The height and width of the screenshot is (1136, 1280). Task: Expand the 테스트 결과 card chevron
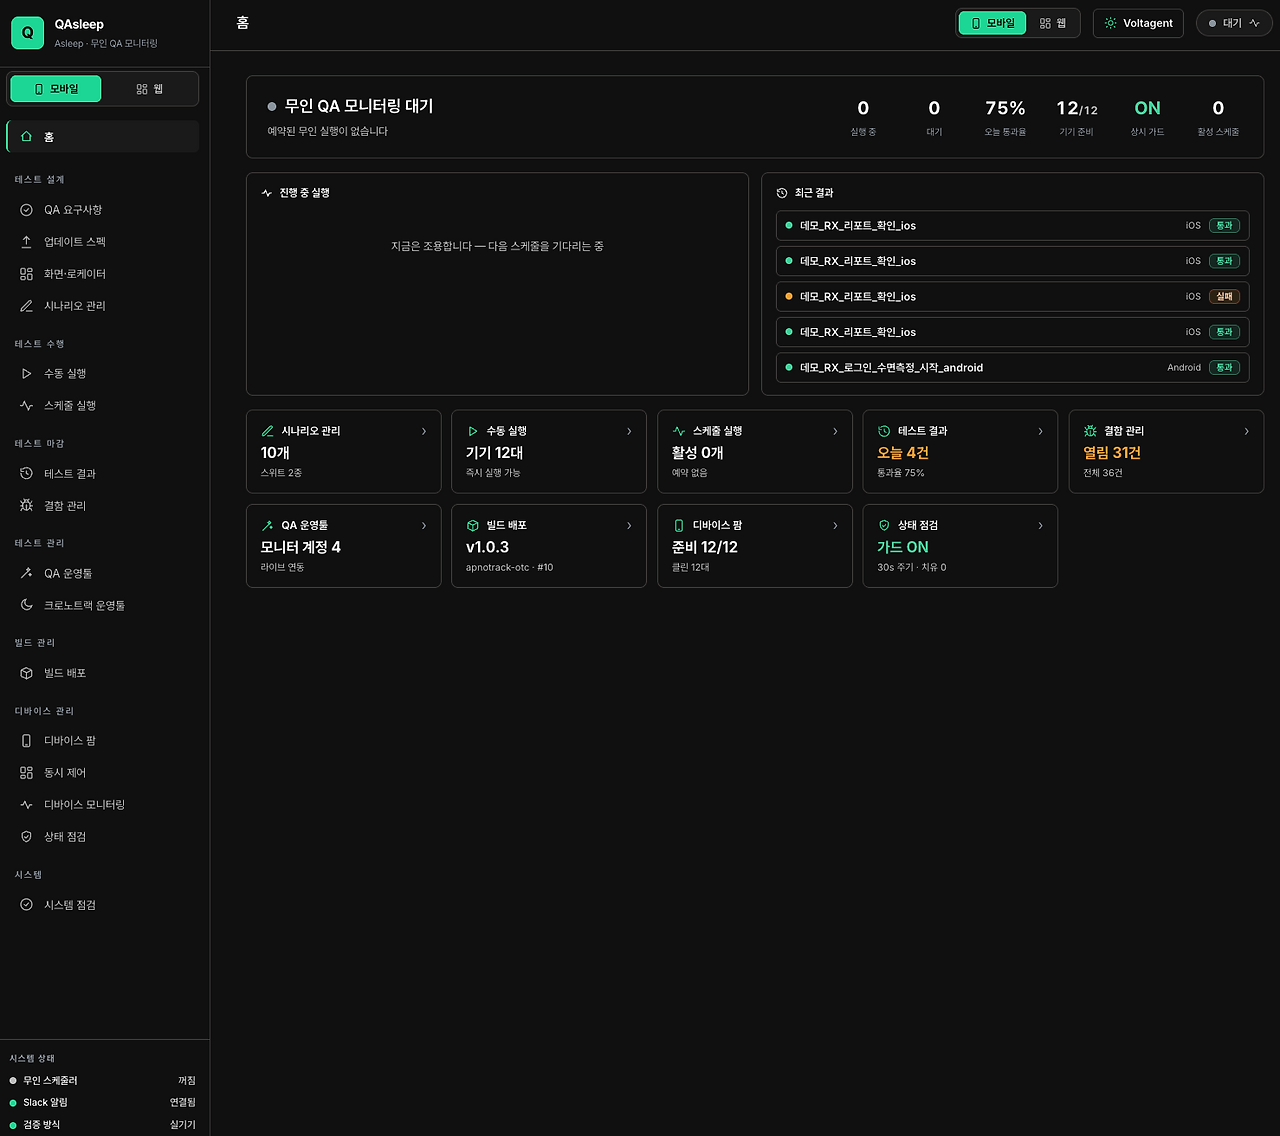[x=1040, y=431]
